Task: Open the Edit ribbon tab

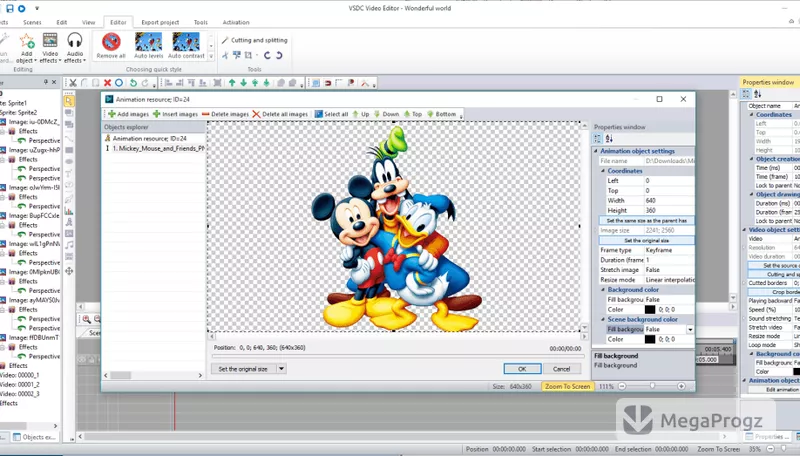Action: click(x=62, y=22)
